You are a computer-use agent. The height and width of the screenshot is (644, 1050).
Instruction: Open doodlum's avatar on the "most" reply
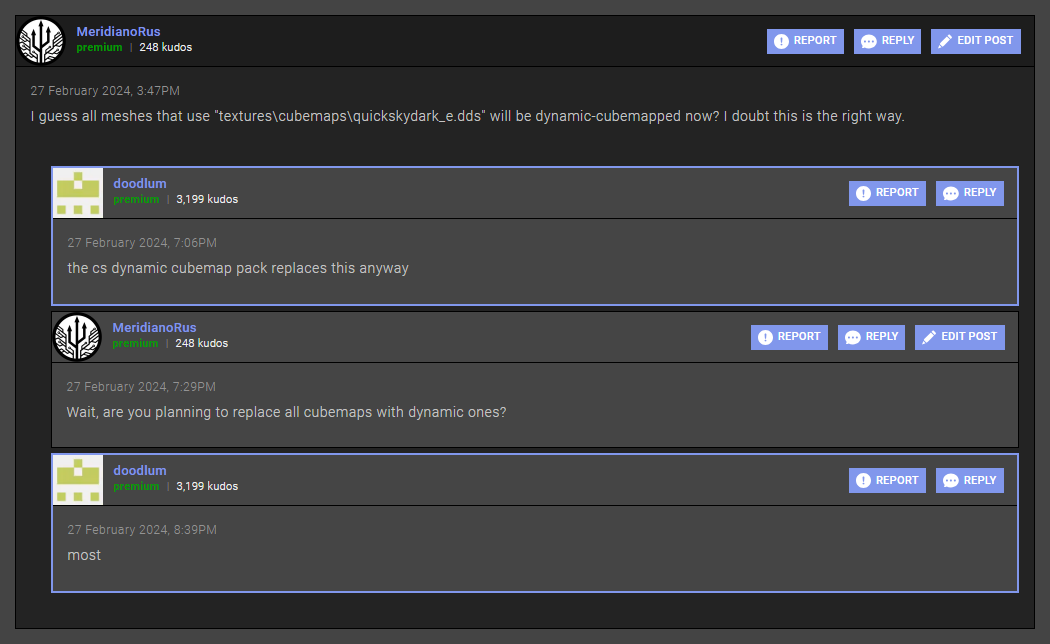click(78, 480)
